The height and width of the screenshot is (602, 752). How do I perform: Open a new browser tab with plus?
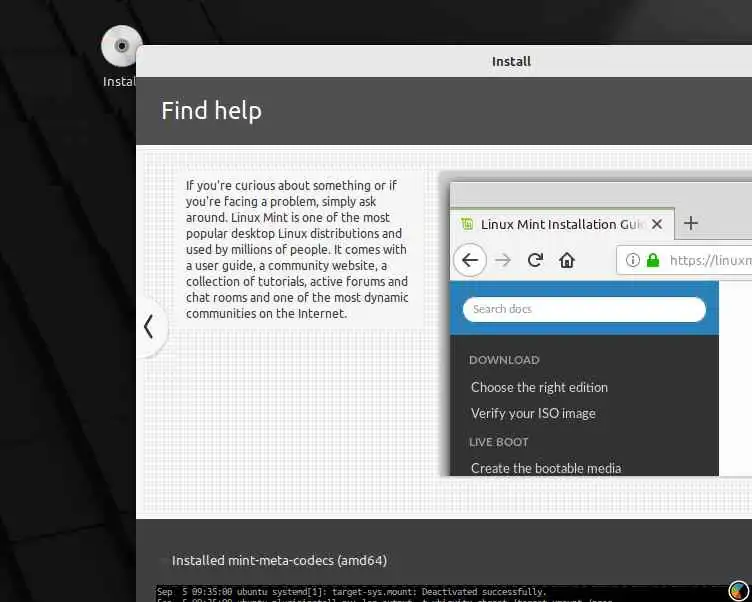click(x=691, y=223)
